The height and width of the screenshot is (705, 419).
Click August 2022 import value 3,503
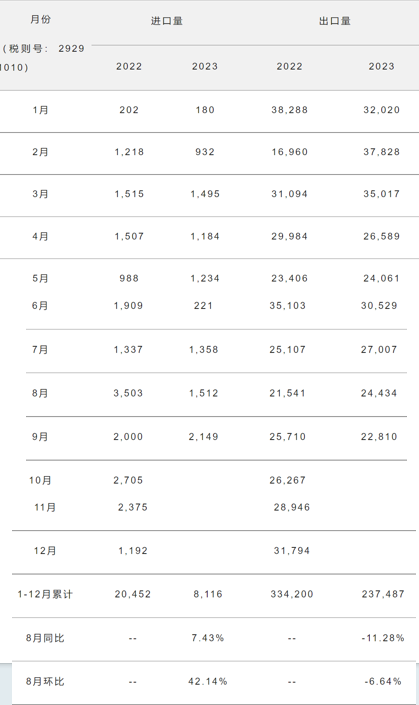pyautogui.click(x=128, y=393)
